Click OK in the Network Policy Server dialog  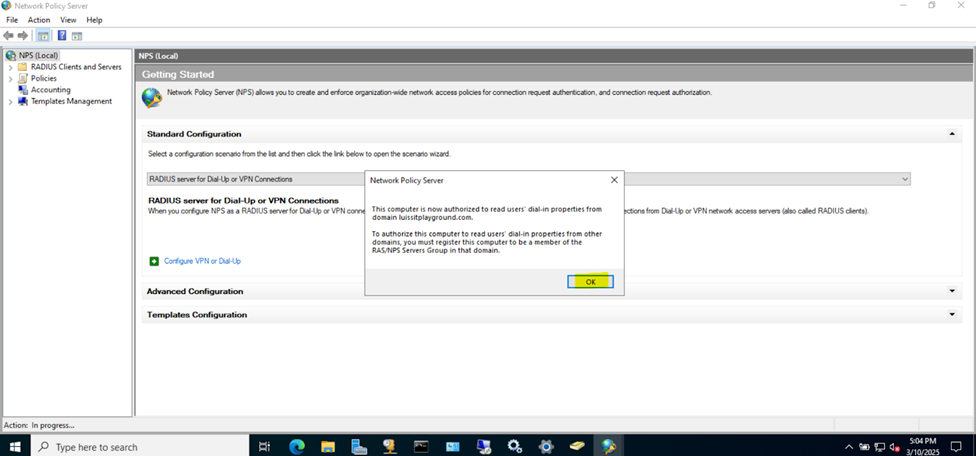590,282
